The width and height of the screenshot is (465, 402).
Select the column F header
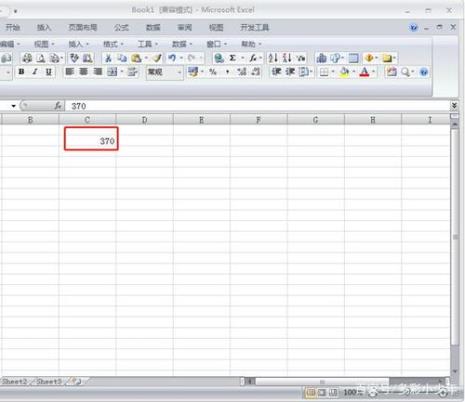coord(259,120)
